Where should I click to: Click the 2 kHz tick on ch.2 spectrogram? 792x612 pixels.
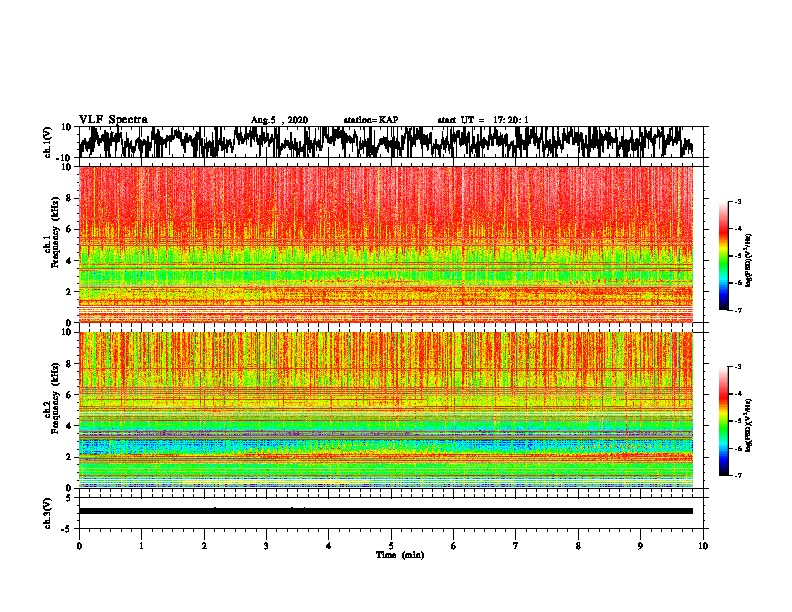pyautogui.click(x=69, y=457)
